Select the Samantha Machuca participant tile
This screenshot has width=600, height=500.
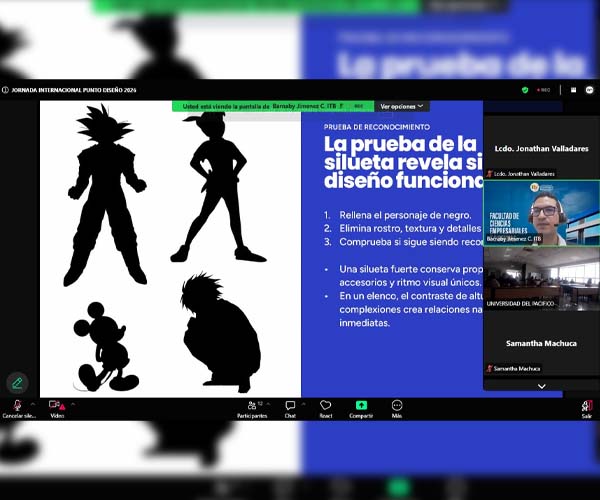tap(541, 343)
